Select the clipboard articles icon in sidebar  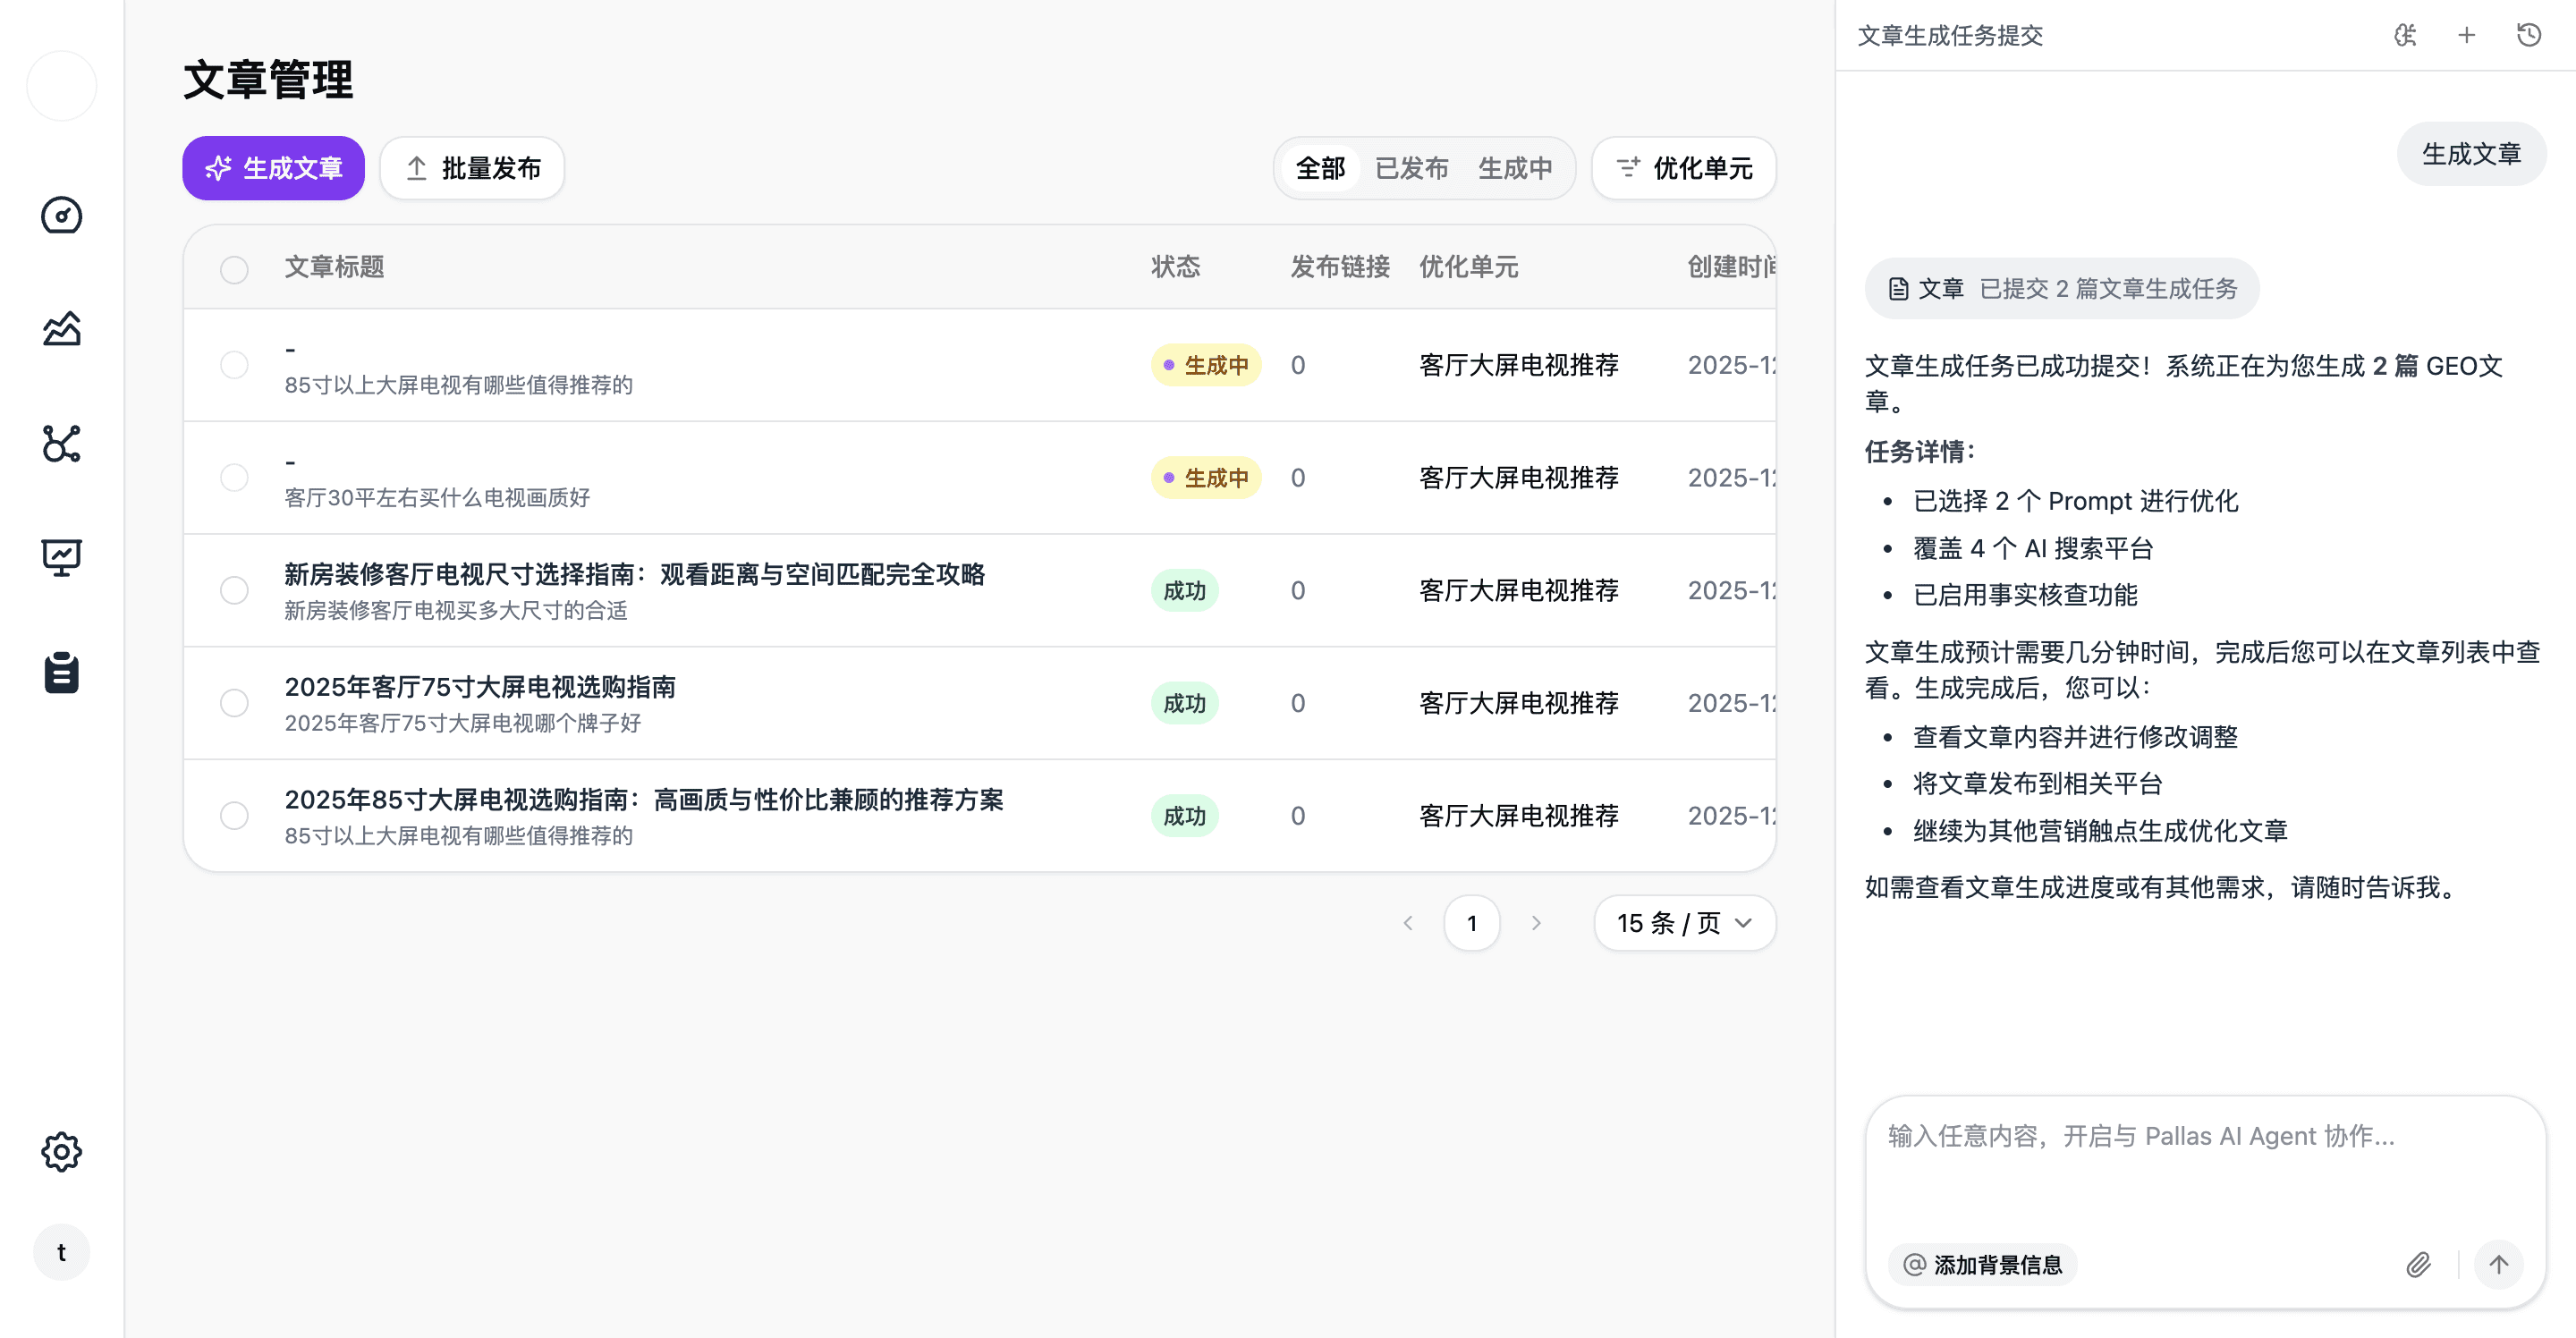pos(61,672)
